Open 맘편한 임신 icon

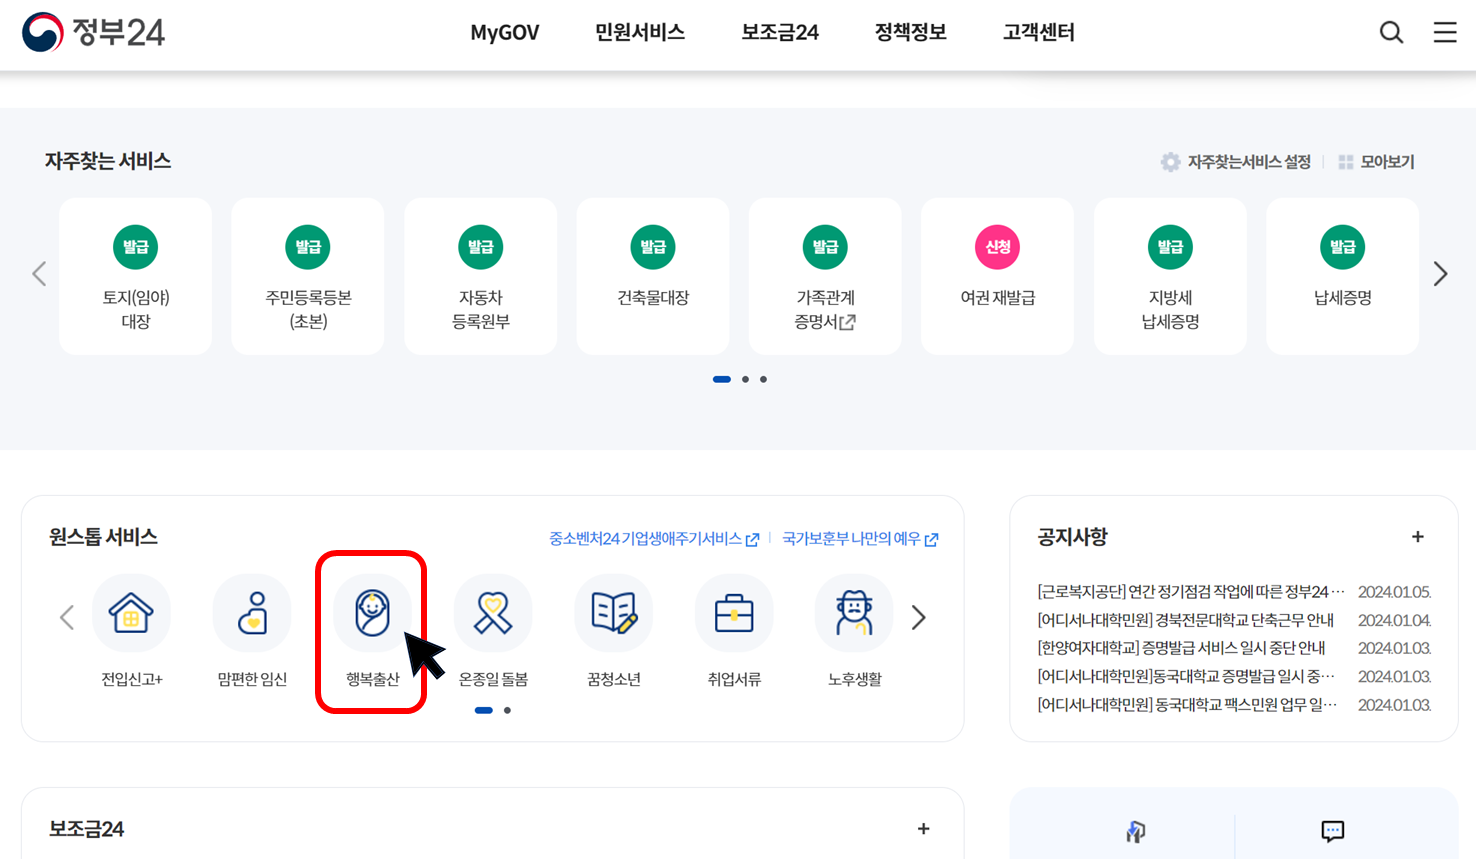click(252, 613)
